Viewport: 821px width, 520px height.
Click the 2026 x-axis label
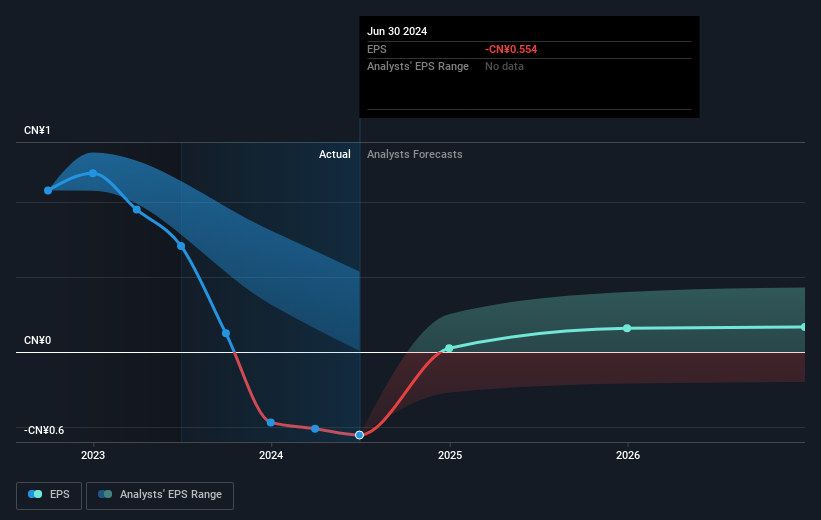628,455
